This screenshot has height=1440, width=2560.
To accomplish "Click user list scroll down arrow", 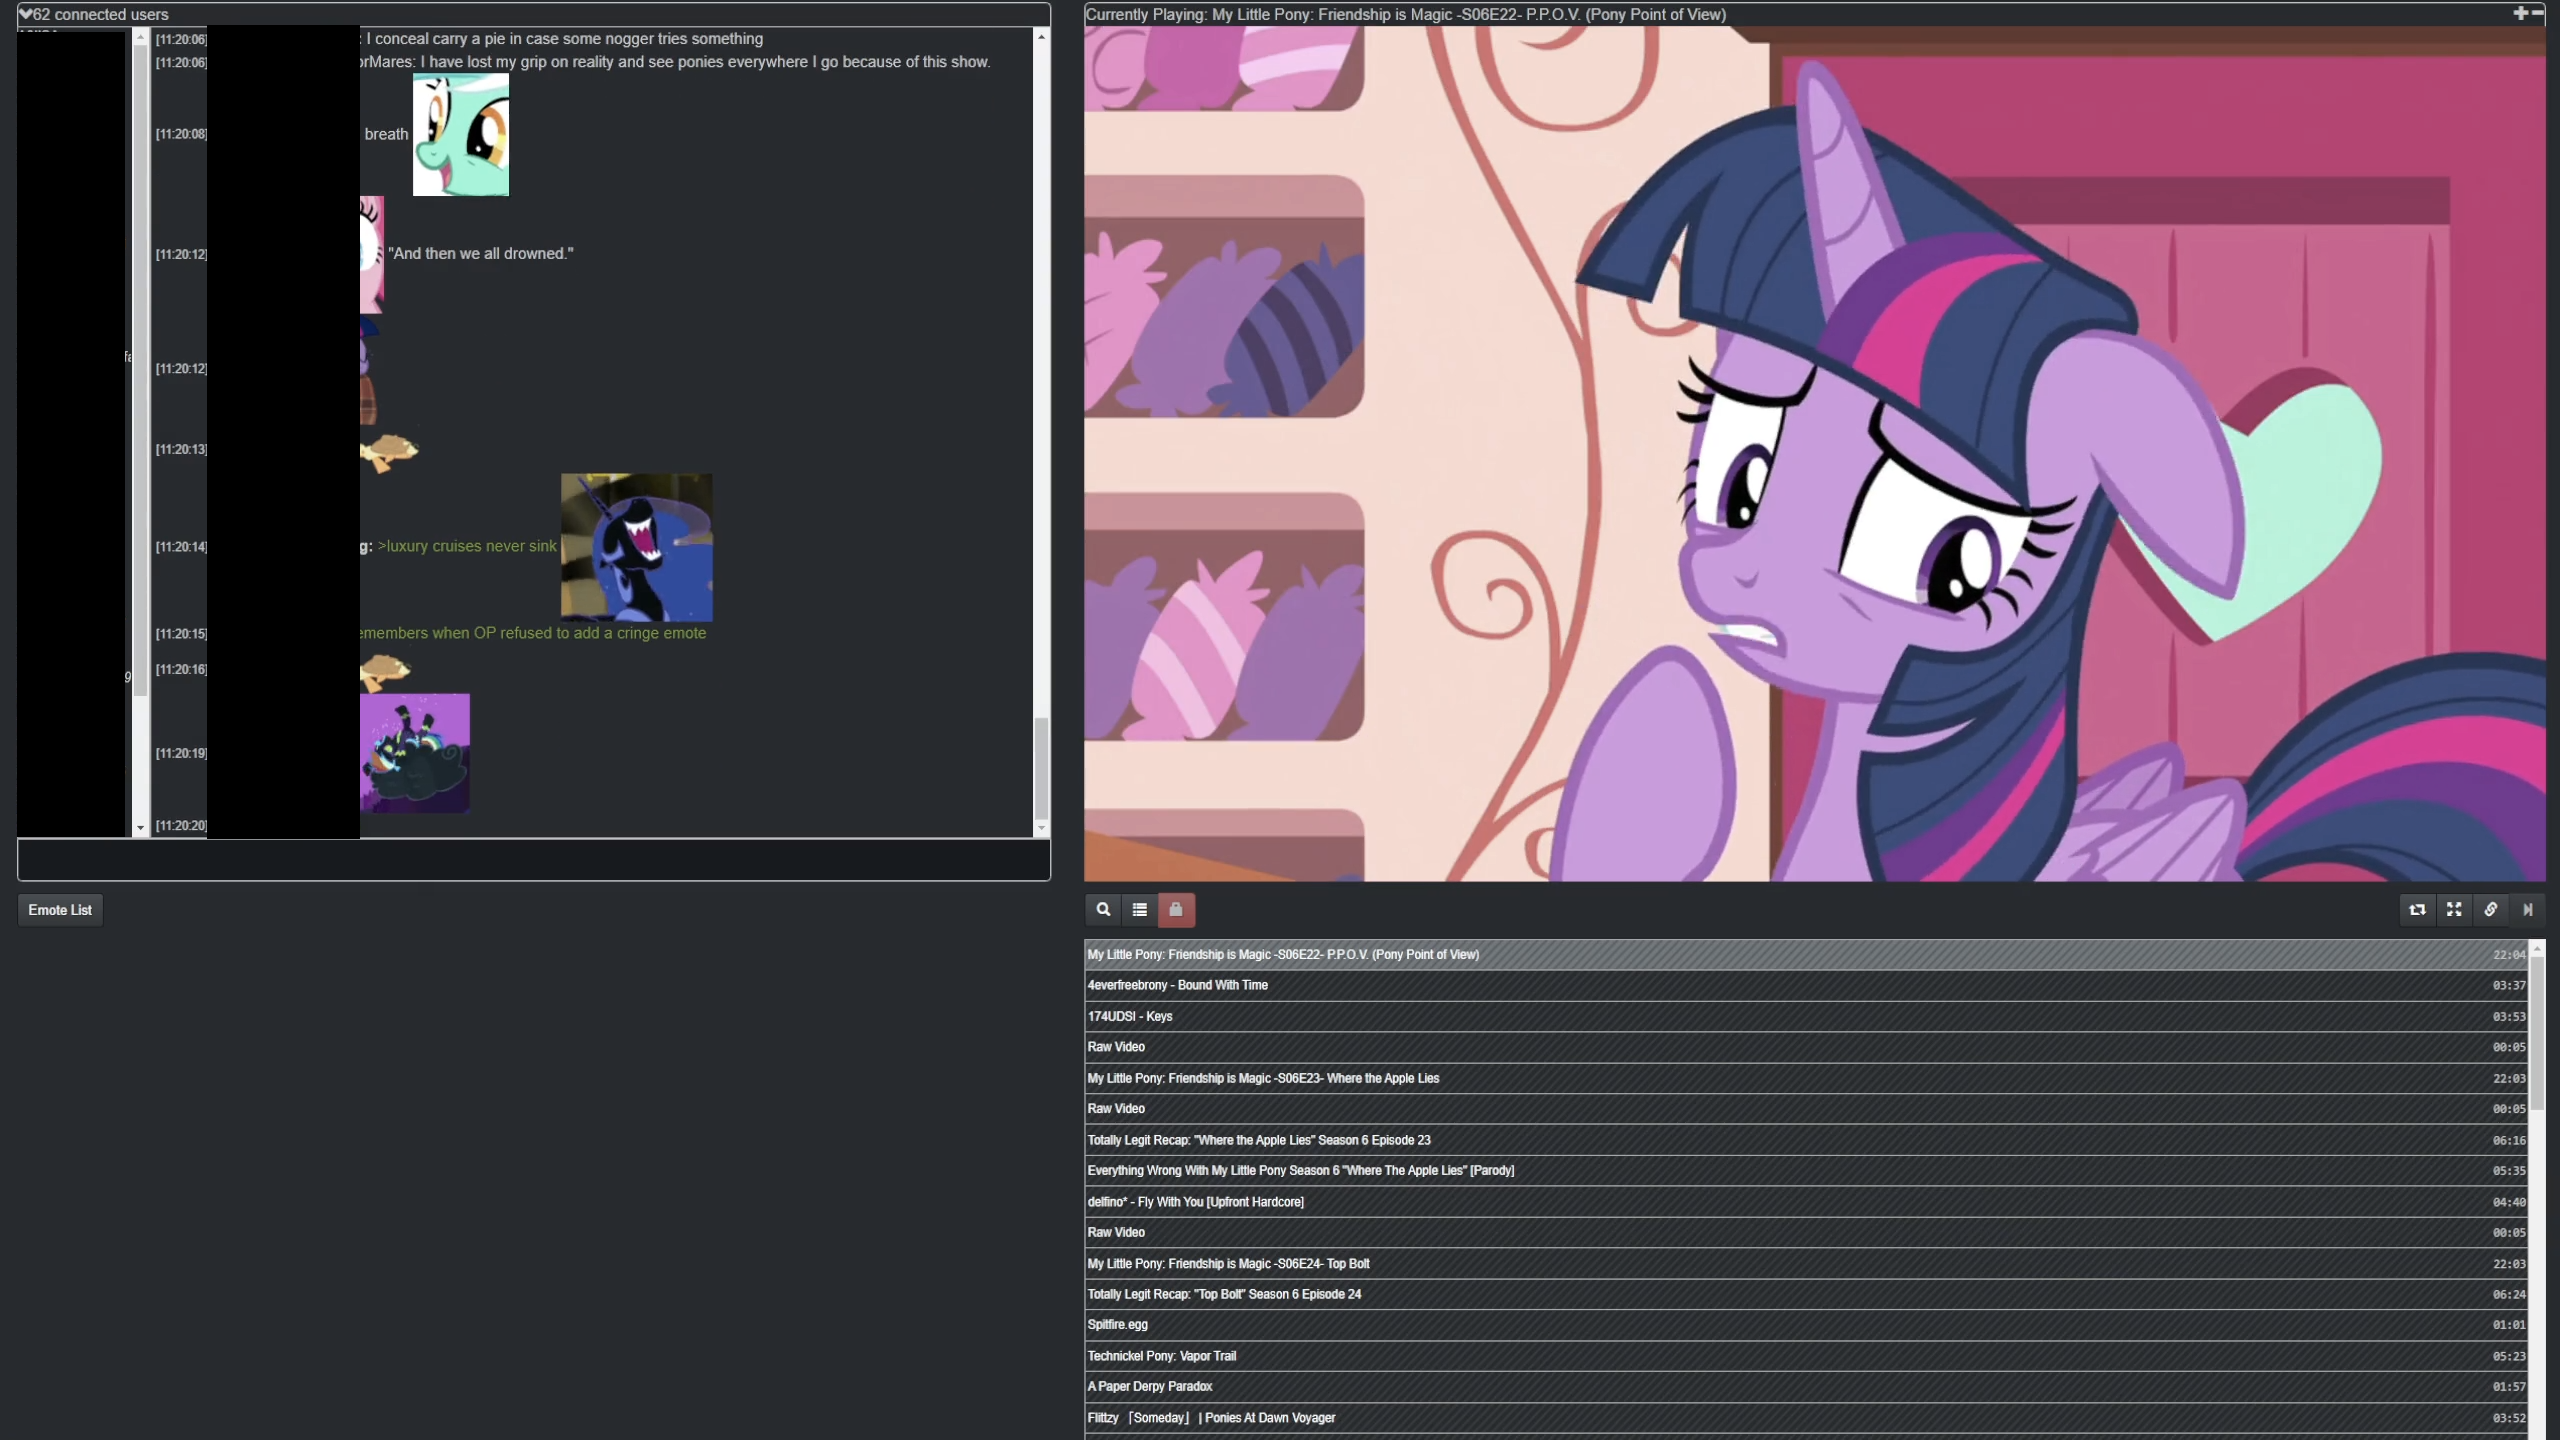I will (x=140, y=828).
